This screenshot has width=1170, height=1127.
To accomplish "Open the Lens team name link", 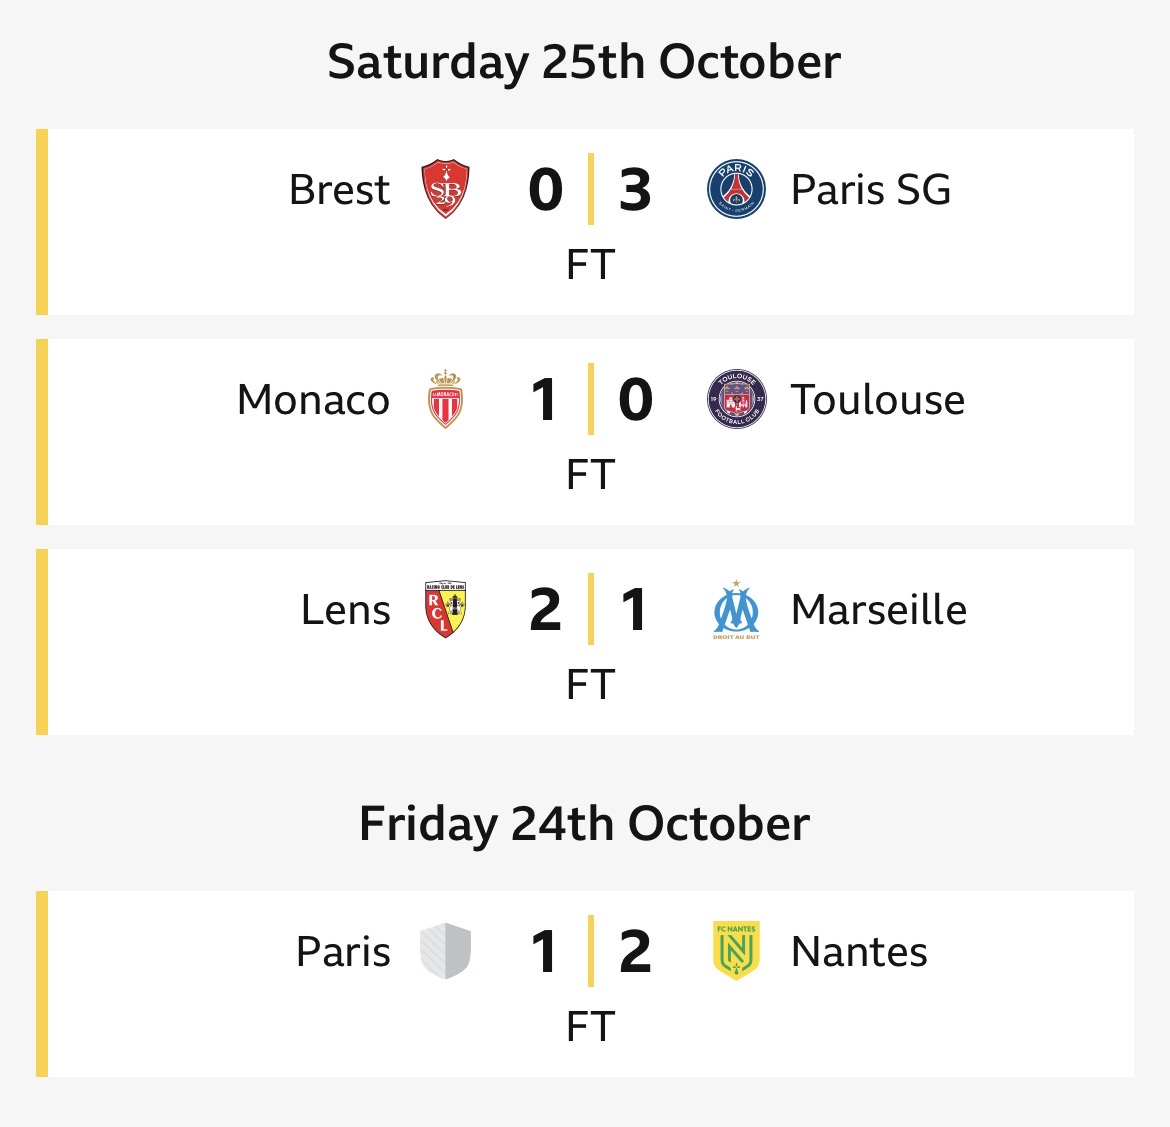I will tap(345, 609).
